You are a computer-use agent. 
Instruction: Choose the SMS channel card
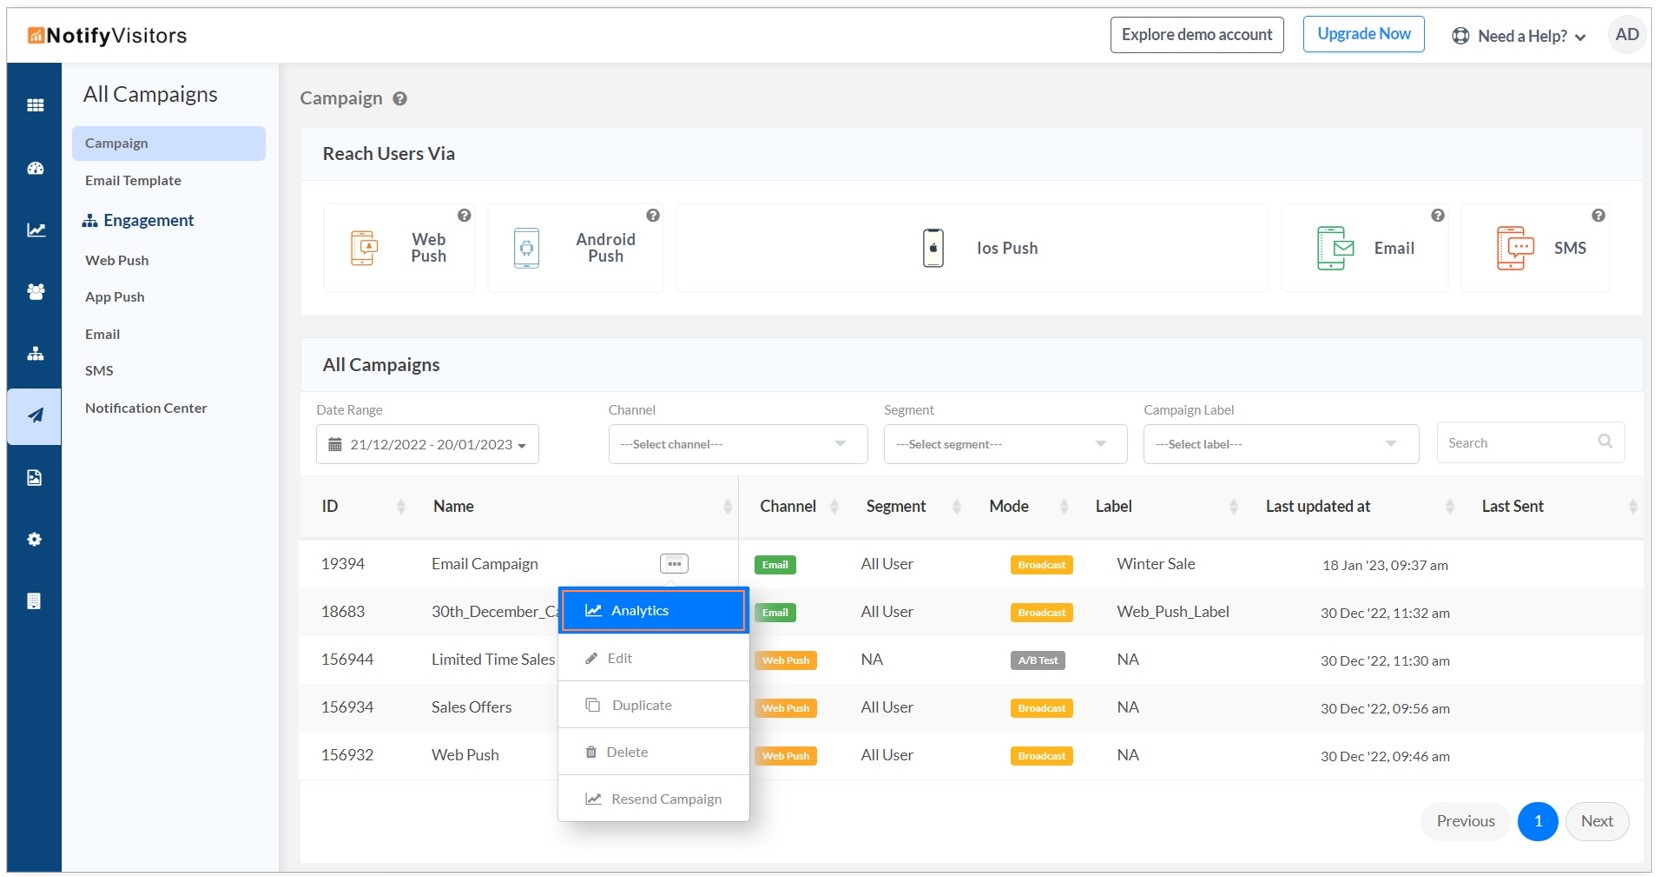1535,248
